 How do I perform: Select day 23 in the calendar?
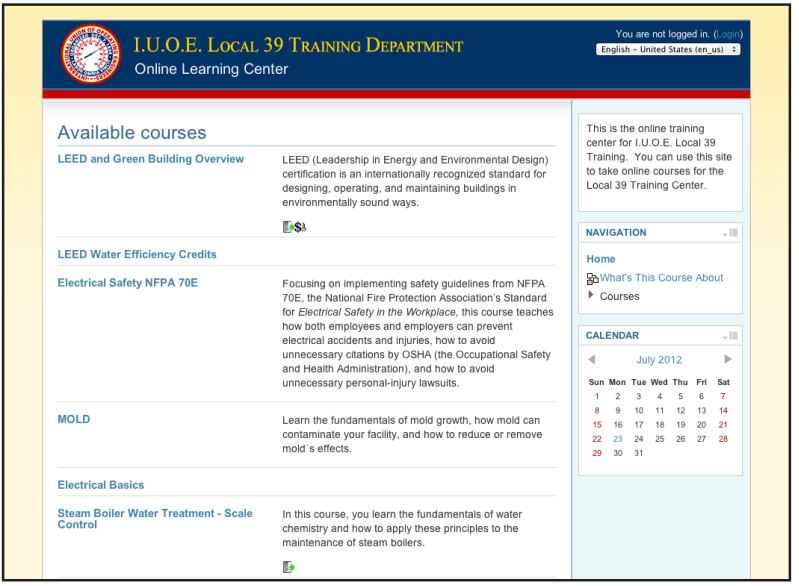coord(618,438)
